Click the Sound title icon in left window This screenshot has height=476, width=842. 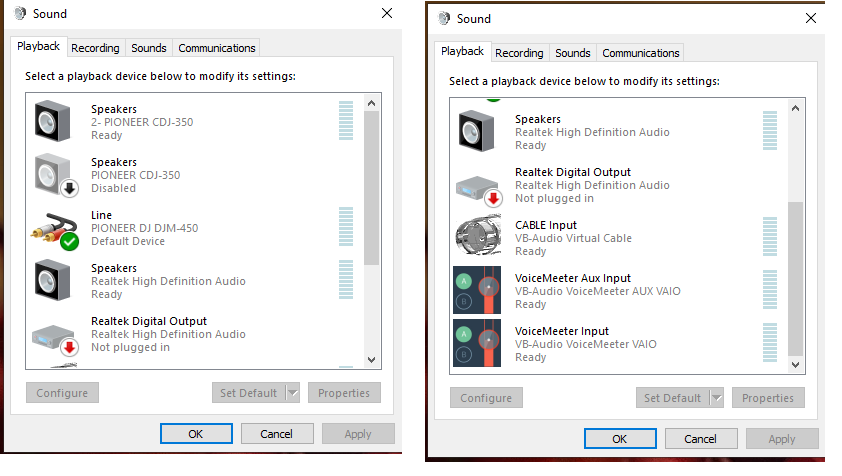(20, 13)
